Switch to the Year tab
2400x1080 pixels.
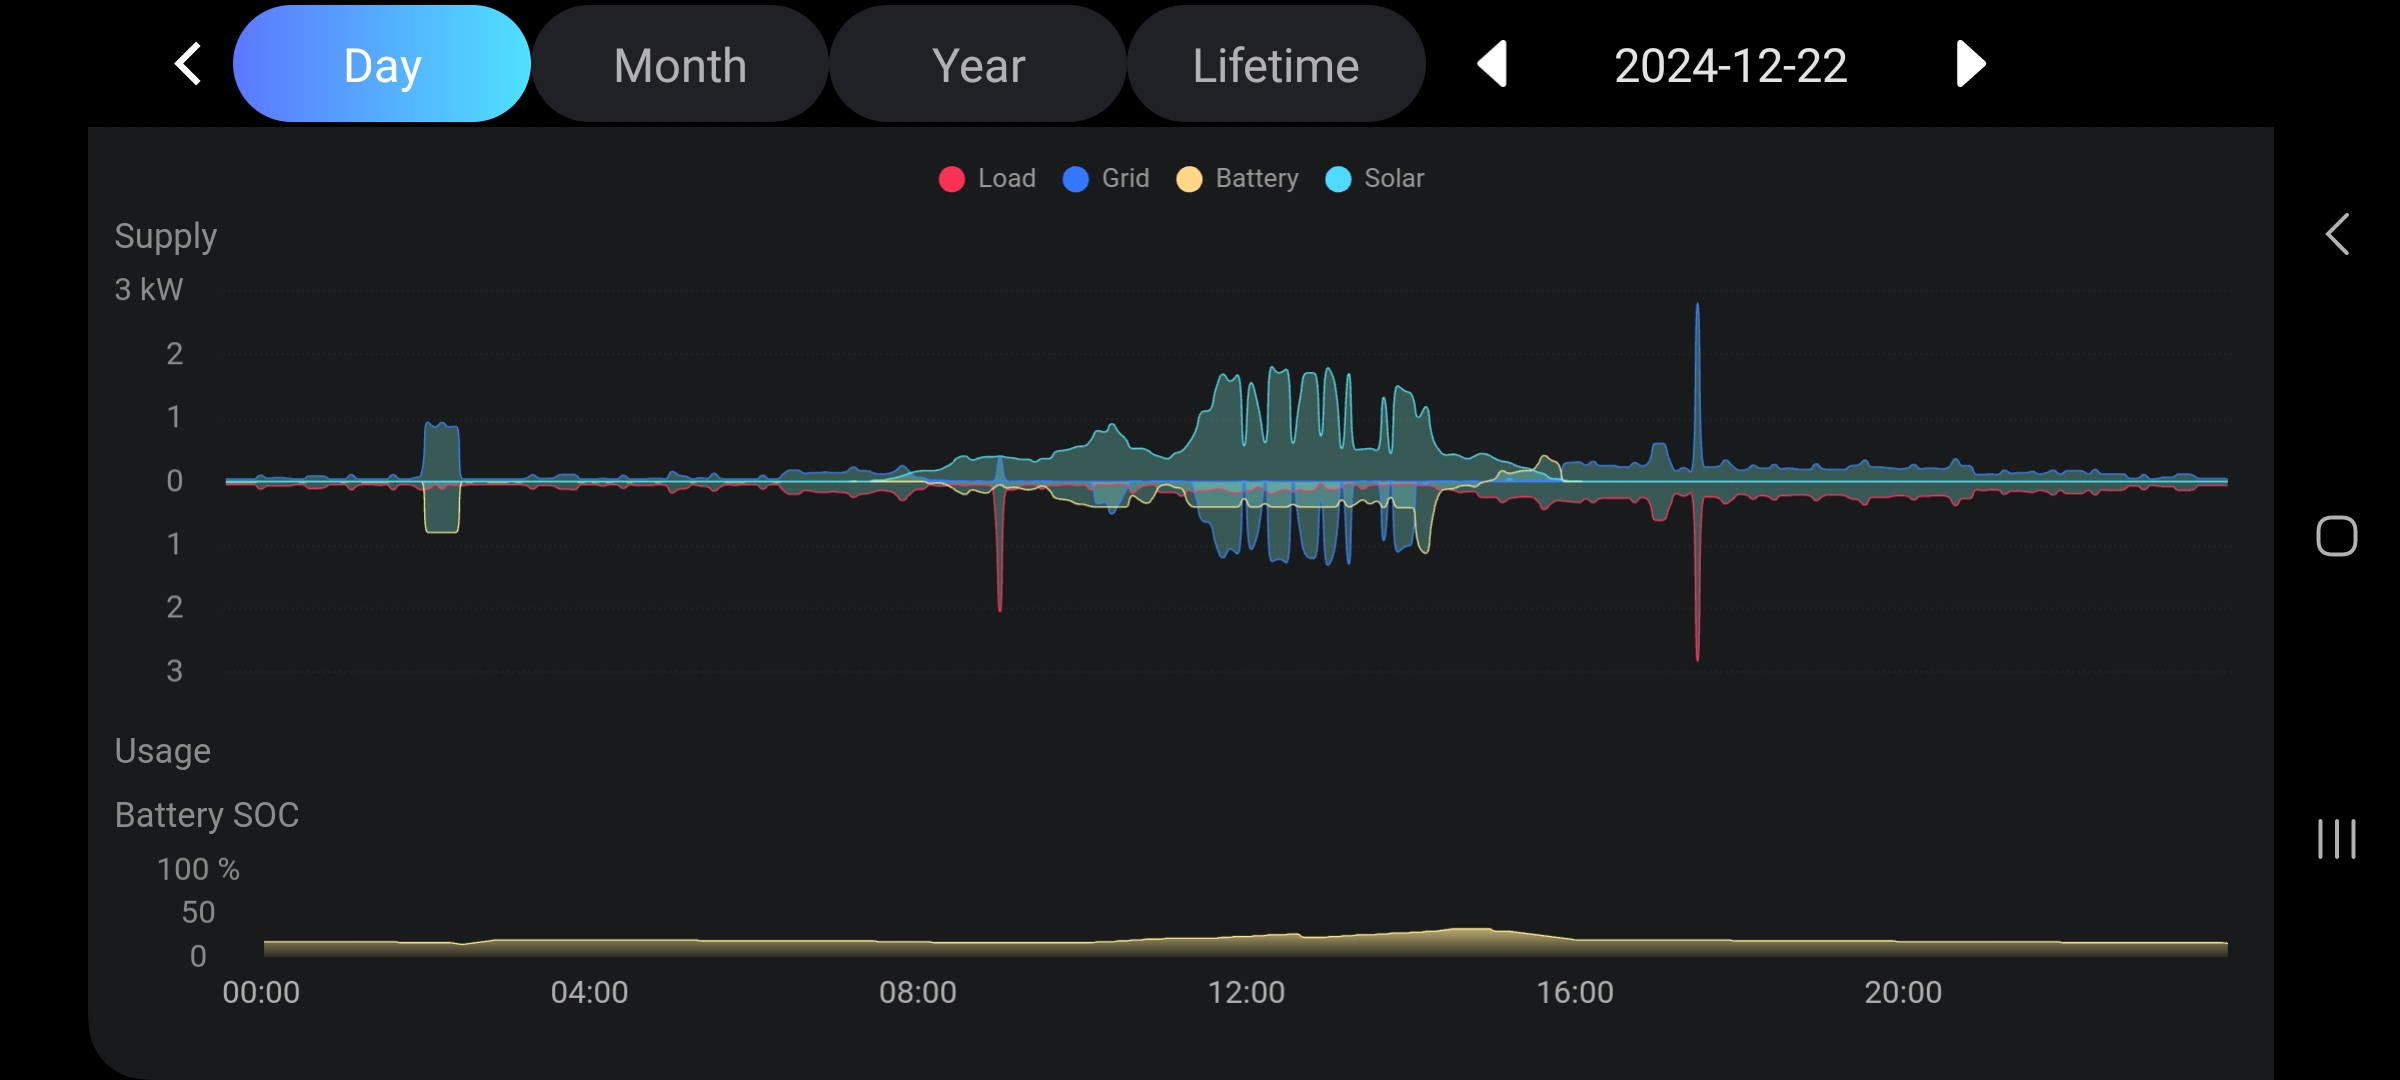tap(978, 64)
